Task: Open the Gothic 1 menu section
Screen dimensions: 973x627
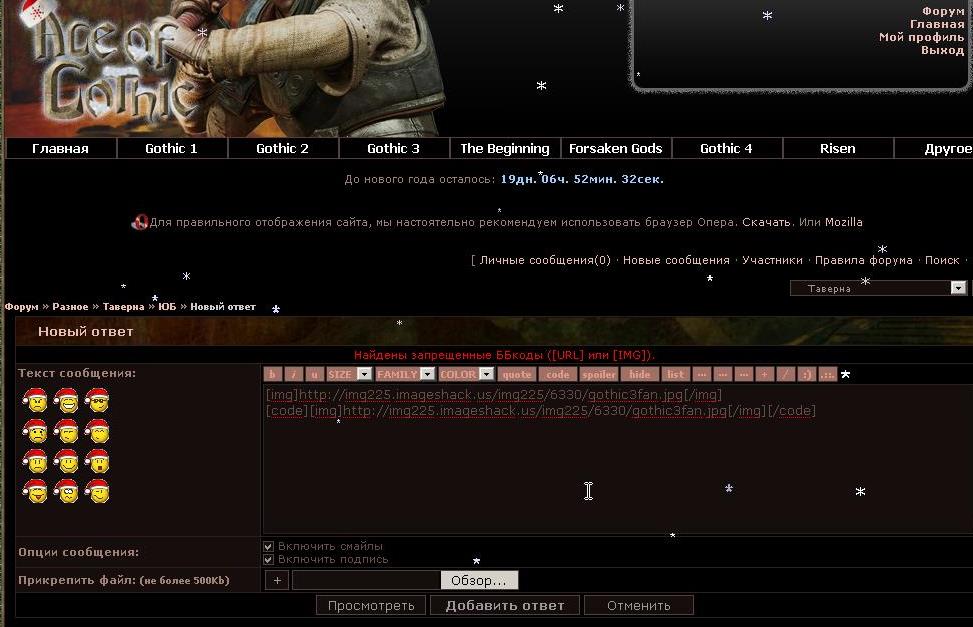Action: click(x=171, y=148)
